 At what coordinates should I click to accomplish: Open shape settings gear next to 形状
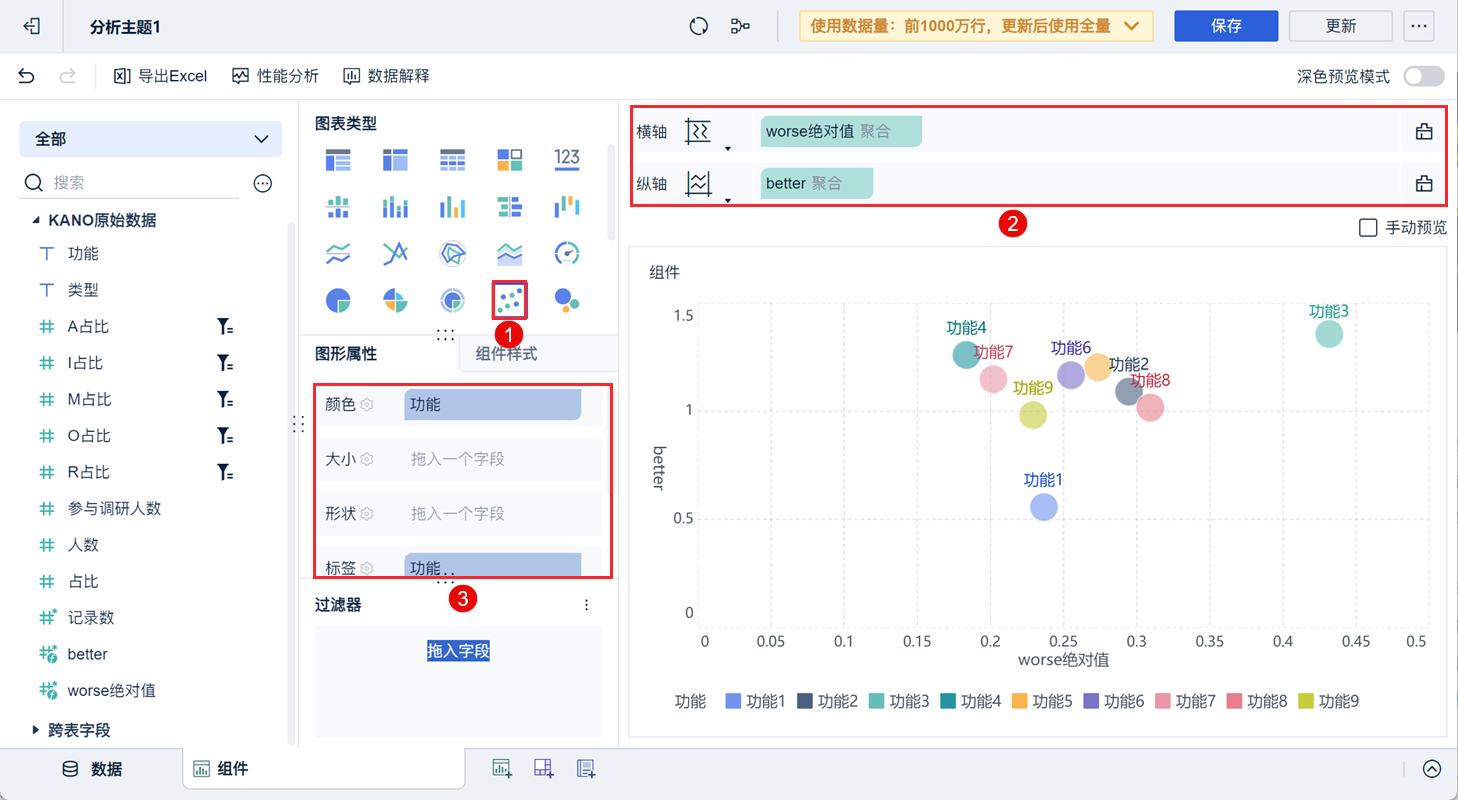tap(367, 513)
